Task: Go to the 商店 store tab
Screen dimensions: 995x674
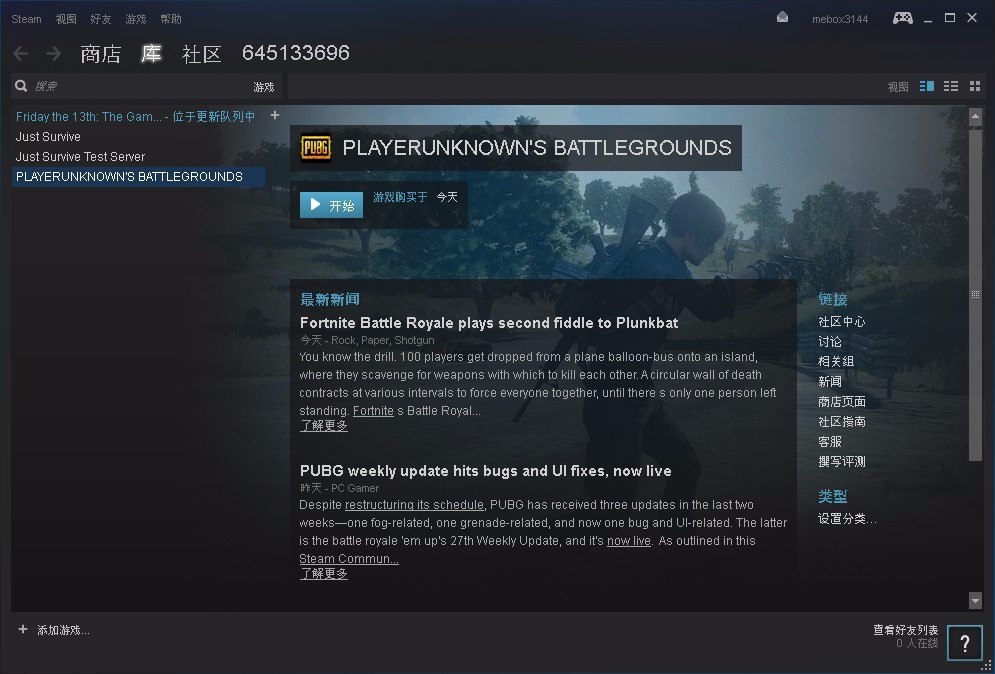Action: click(x=100, y=54)
